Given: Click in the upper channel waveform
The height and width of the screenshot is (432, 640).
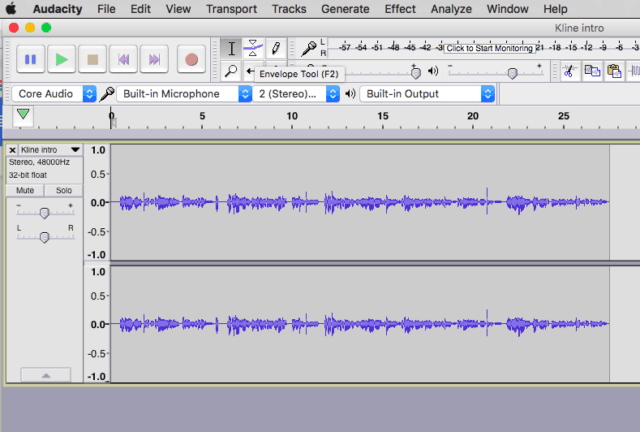Looking at the screenshot, I should coord(360,202).
